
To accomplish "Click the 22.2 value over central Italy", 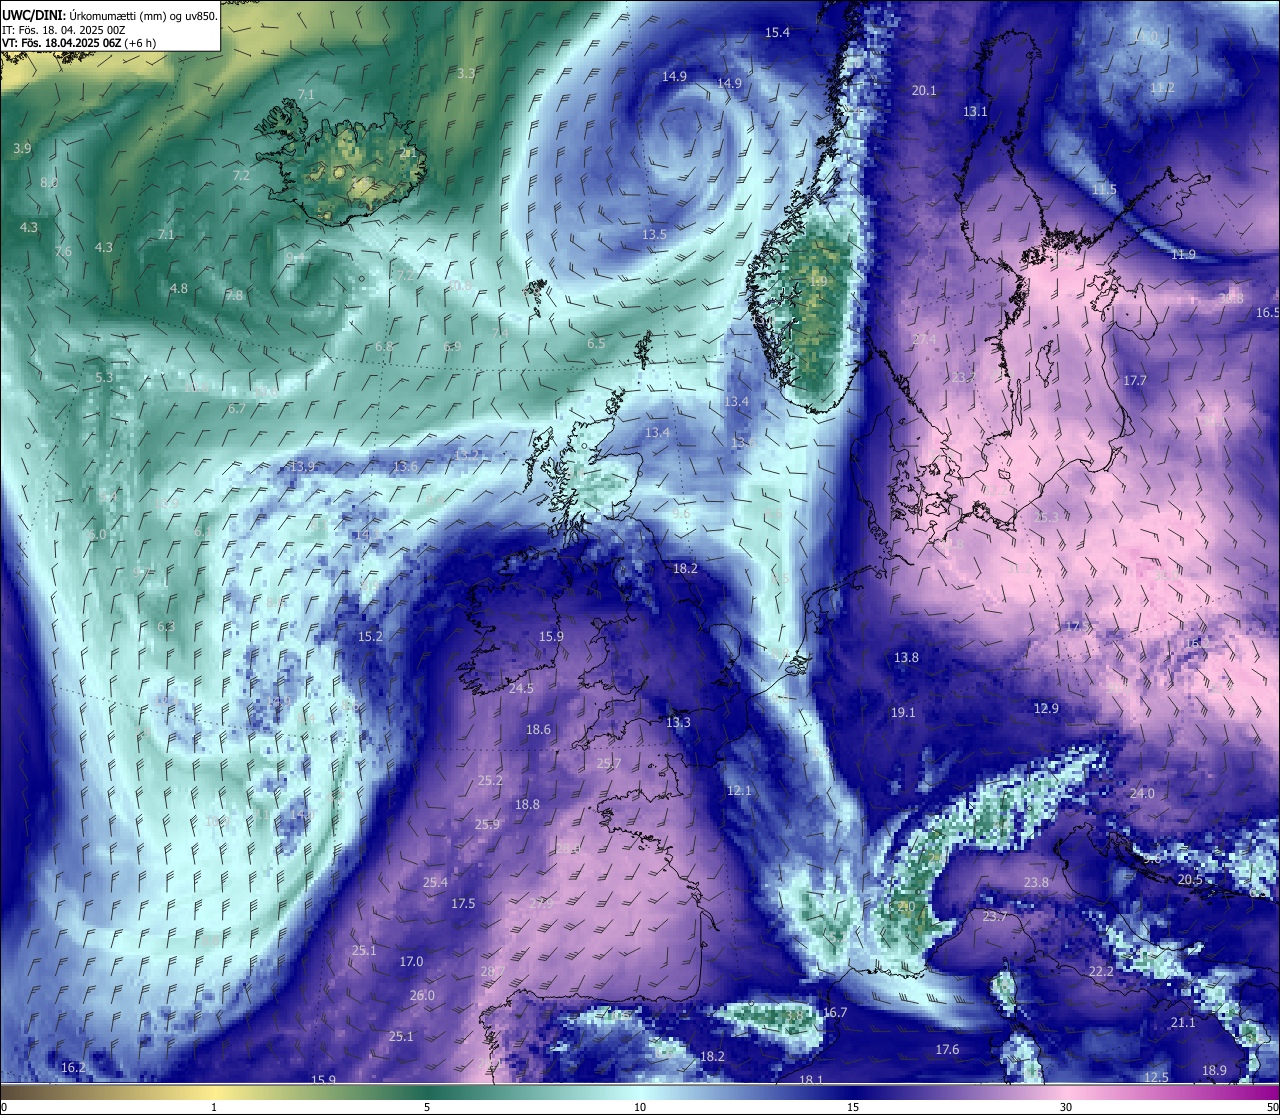I will pos(1101,972).
